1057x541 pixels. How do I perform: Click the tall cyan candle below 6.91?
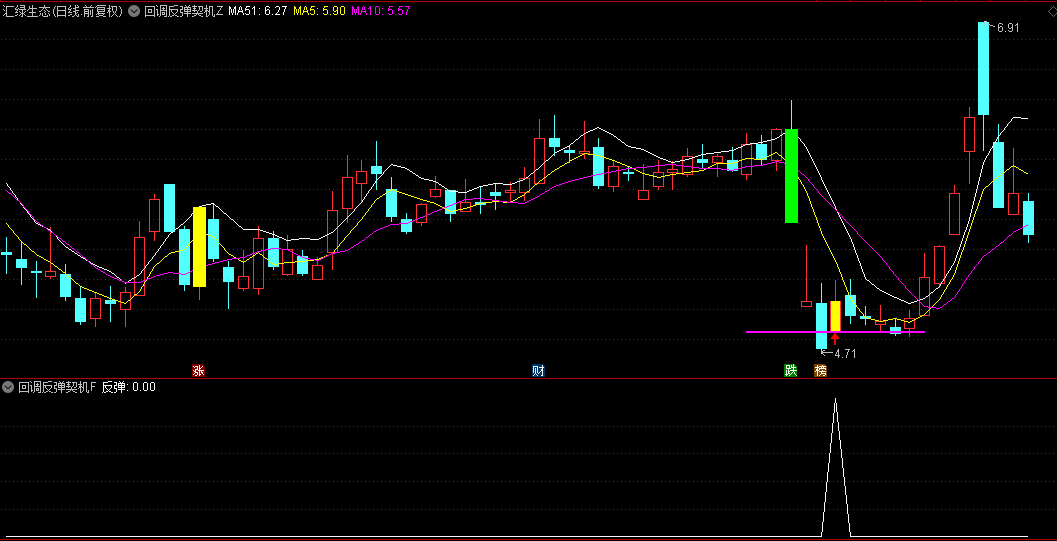click(984, 69)
